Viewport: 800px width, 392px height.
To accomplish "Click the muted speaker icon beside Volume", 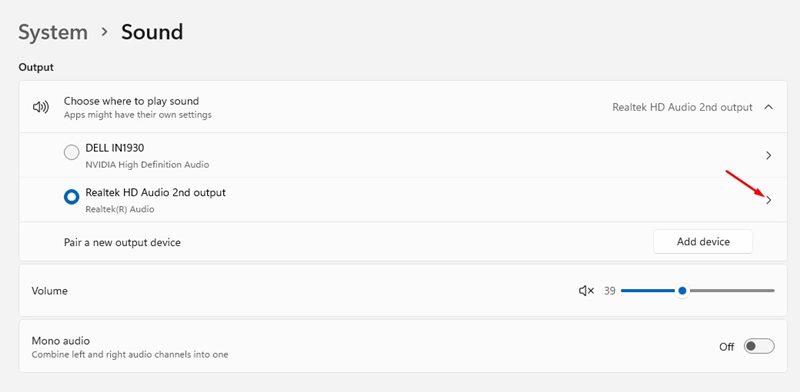I will (x=586, y=291).
